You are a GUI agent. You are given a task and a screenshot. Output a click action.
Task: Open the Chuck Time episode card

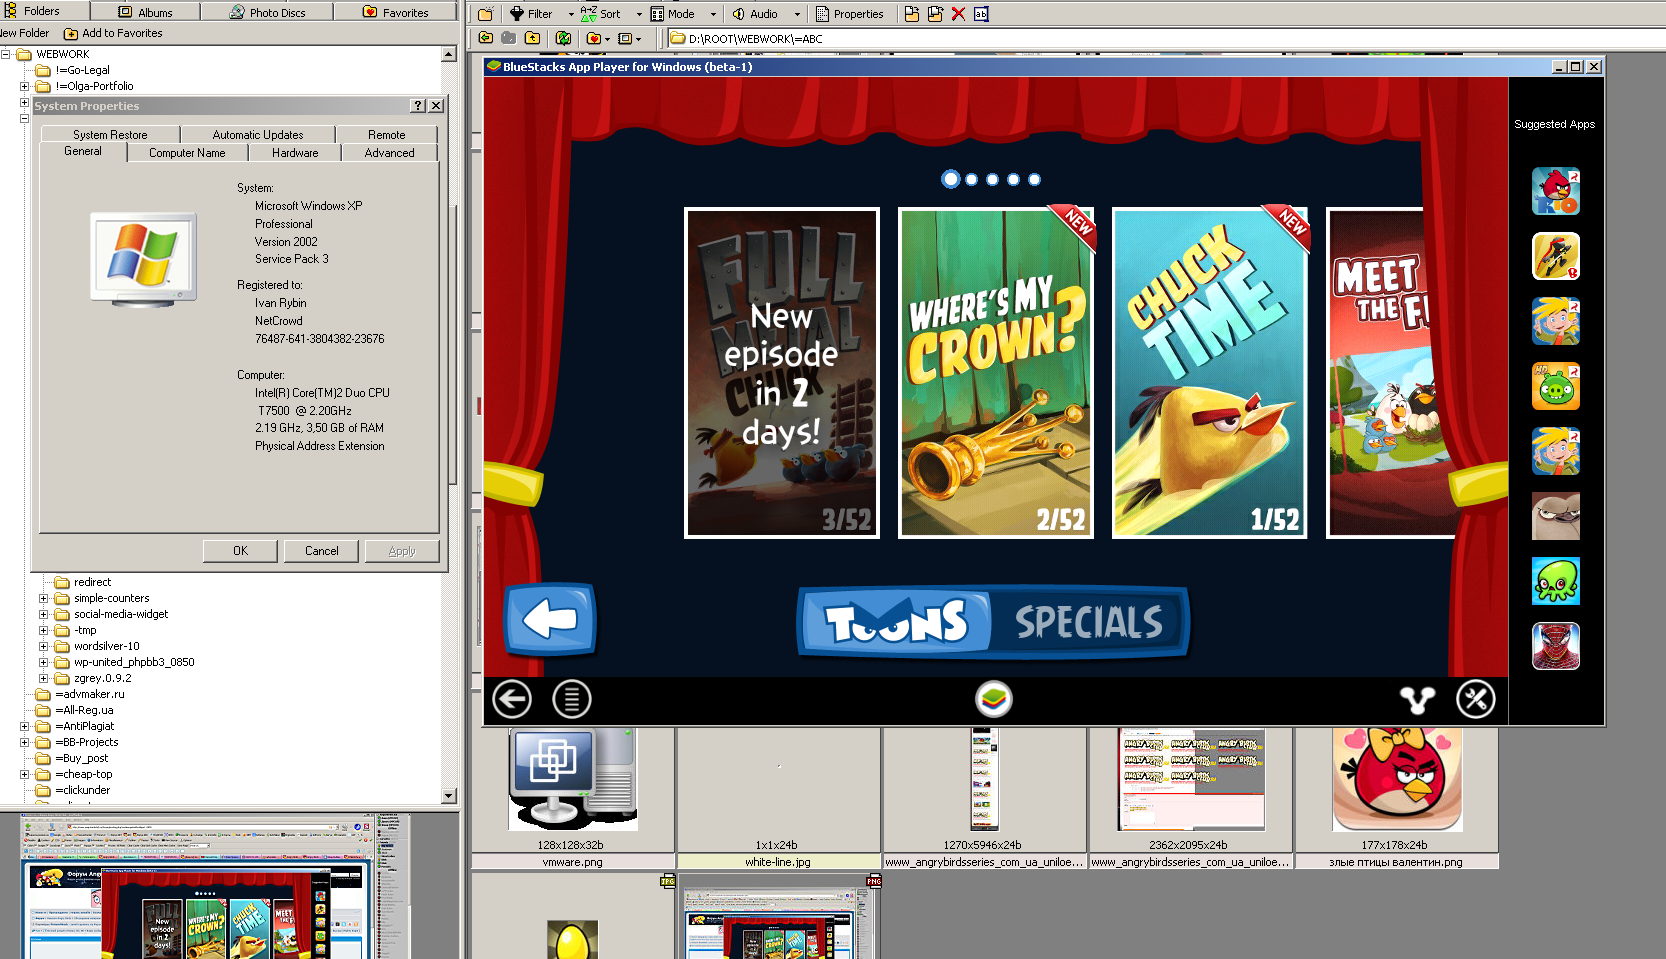tap(1209, 373)
